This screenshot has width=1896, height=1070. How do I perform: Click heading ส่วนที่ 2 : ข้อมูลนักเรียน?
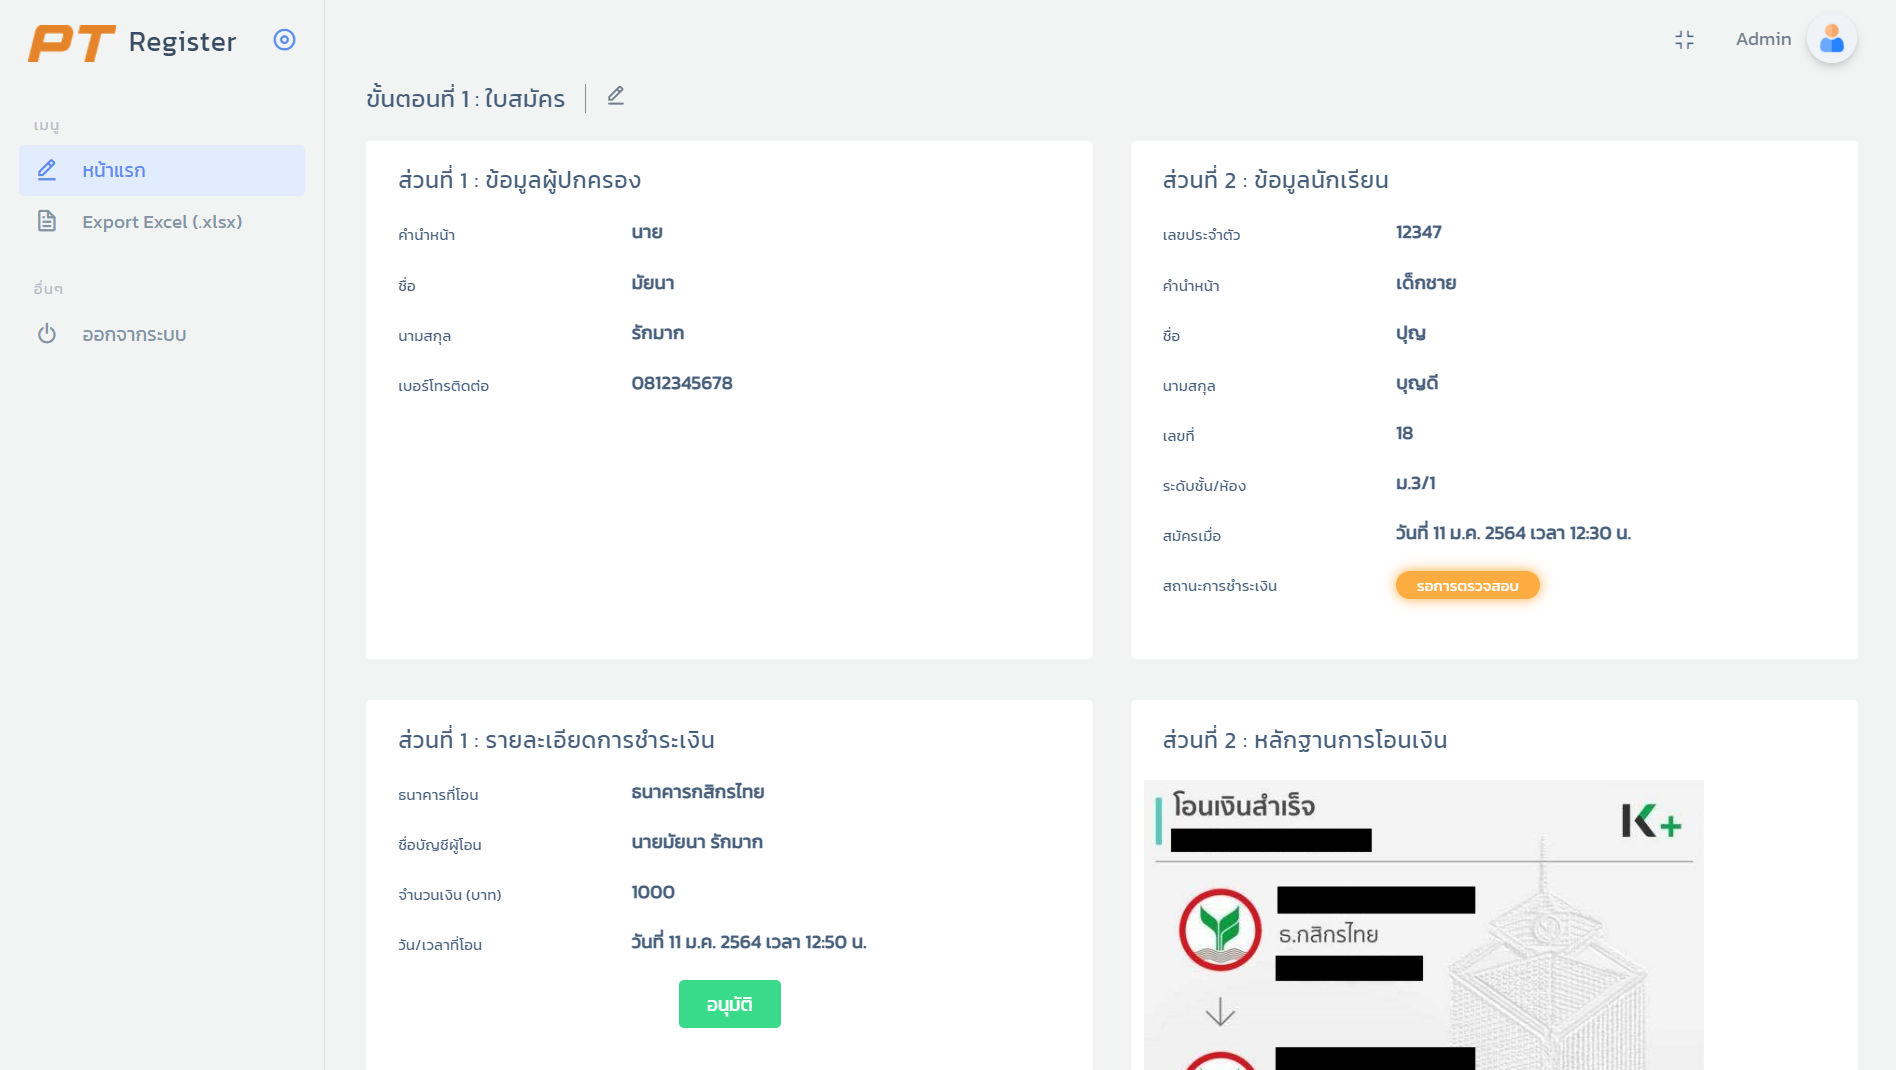[x=1276, y=181]
